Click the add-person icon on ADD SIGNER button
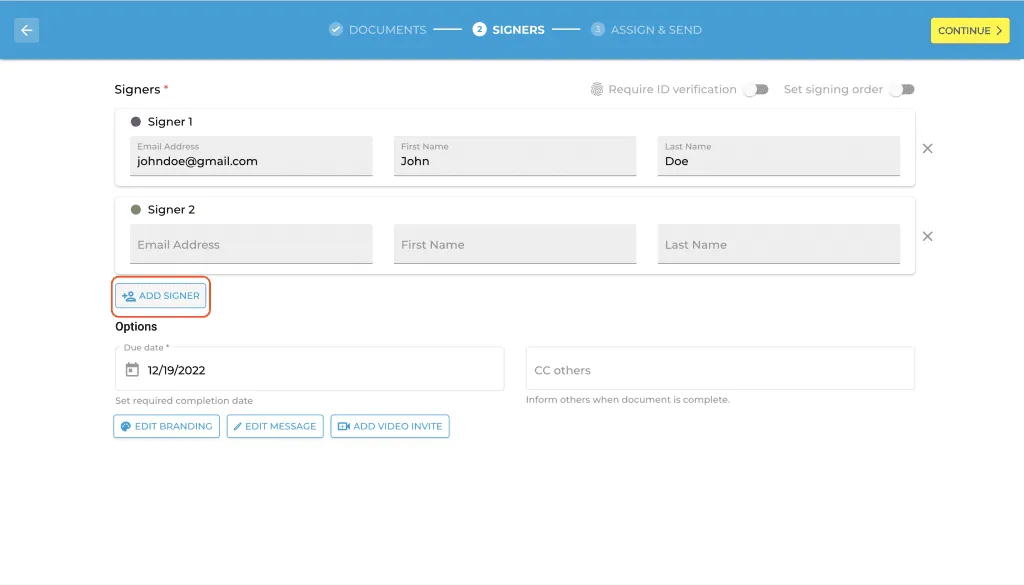Screen dimensions: 1024x585 tap(128, 296)
